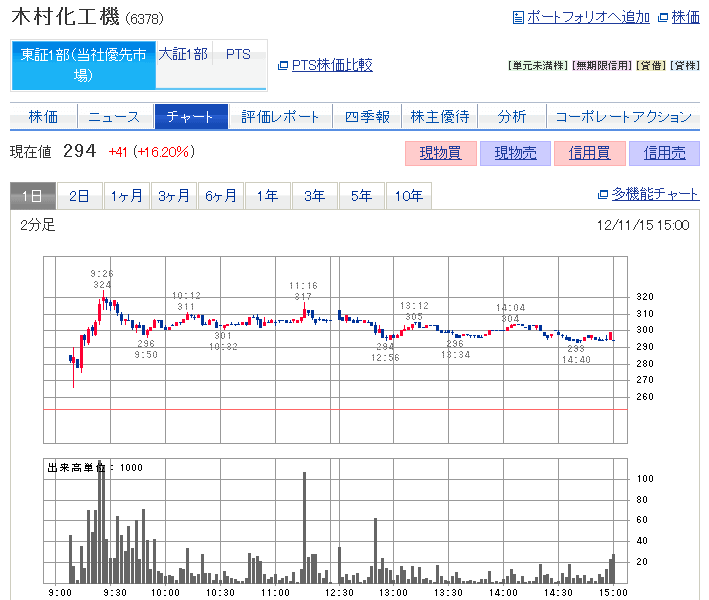This screenshot has height=600, width=709.
Task: Open the 株主優待 tab
Action: point(440,117)
